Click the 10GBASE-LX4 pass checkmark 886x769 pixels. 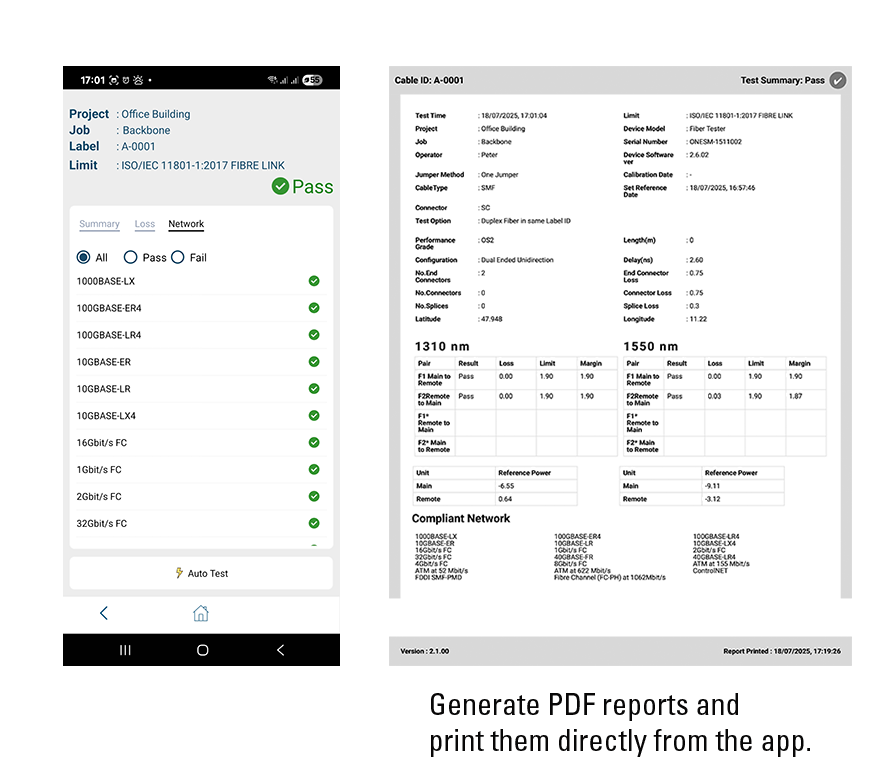pyautogui.click(x=314, y=415)
